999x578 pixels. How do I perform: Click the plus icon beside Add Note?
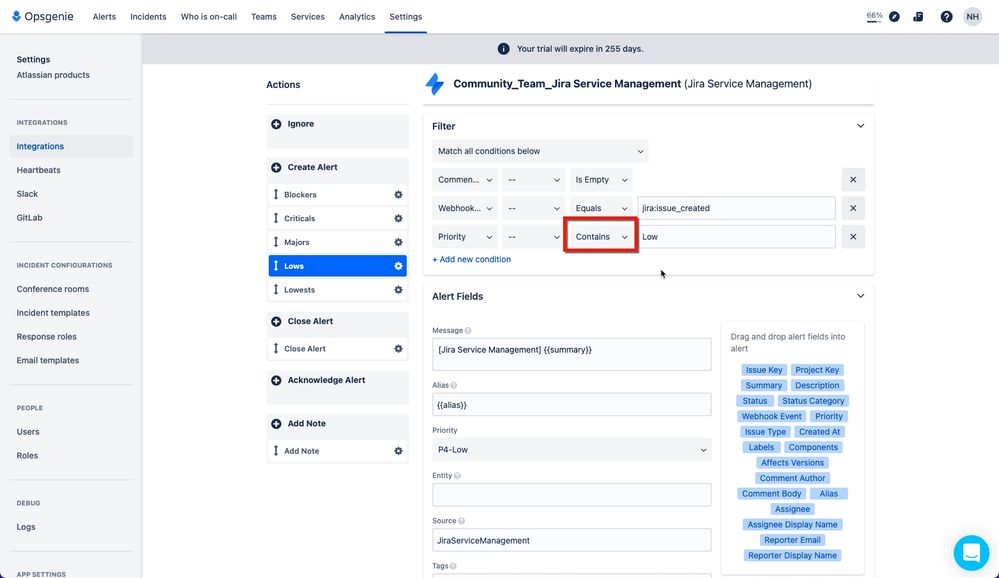pyautogui.click(x=276, y=424)
